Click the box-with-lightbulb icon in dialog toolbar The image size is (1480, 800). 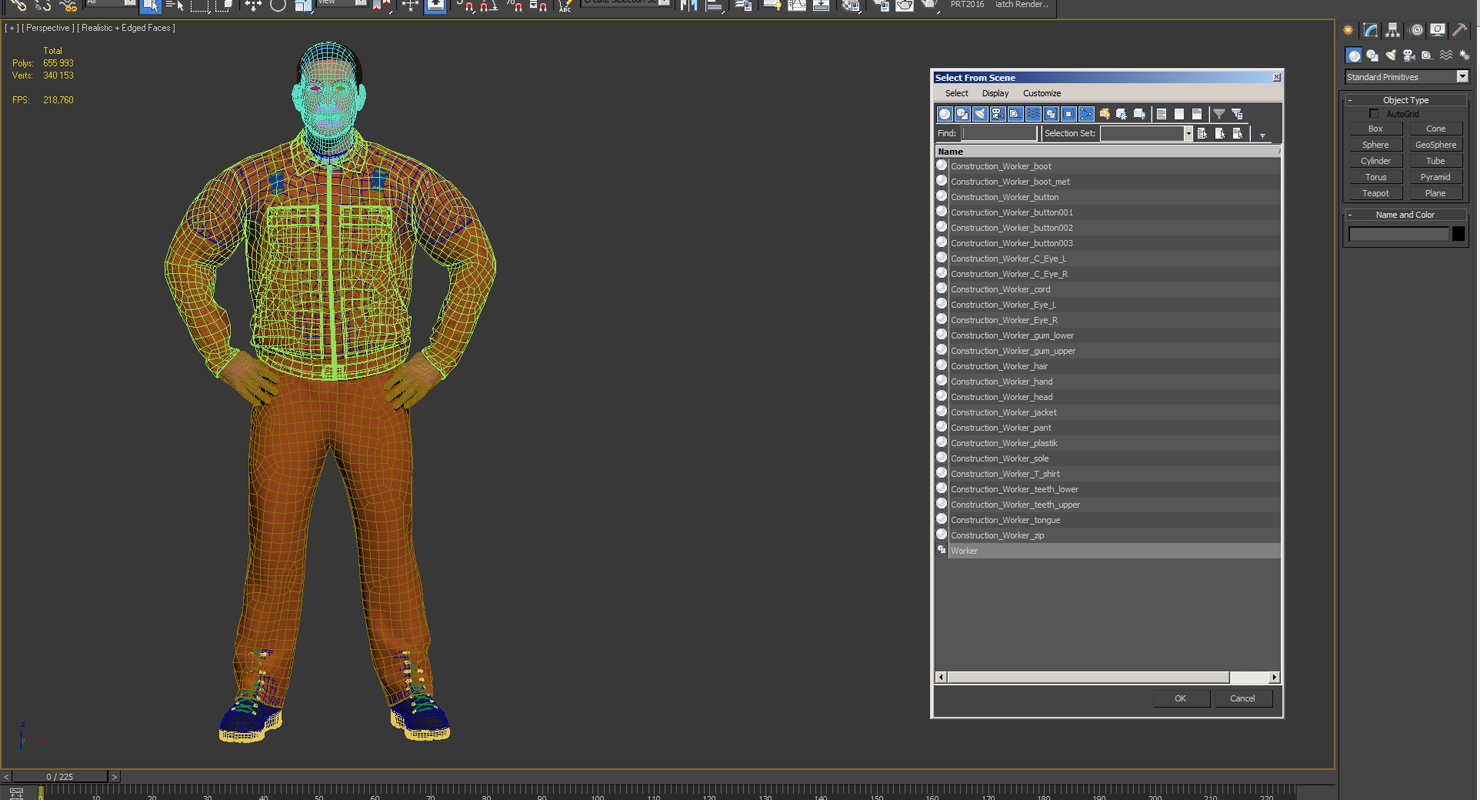point(1105,114)
